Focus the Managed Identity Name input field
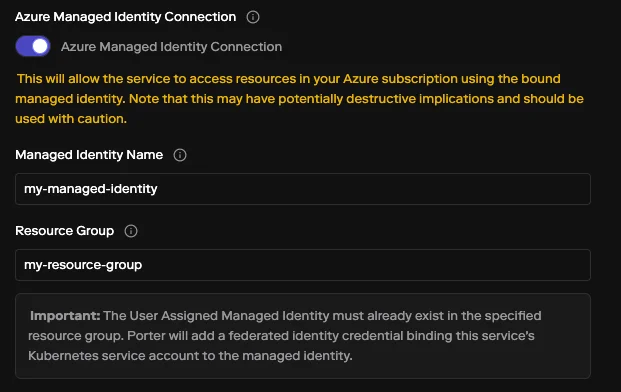Screen dimensions: 621x392 coord(303,189)
